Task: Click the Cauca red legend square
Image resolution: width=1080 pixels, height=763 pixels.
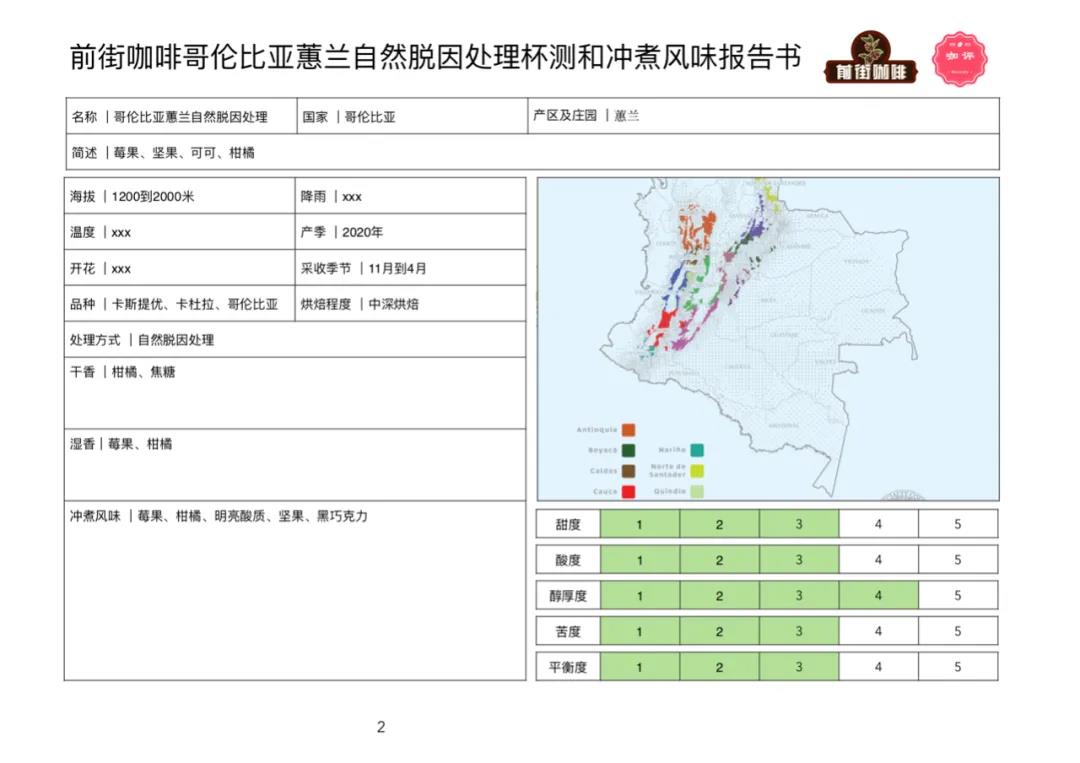Action: coord(629,491)
